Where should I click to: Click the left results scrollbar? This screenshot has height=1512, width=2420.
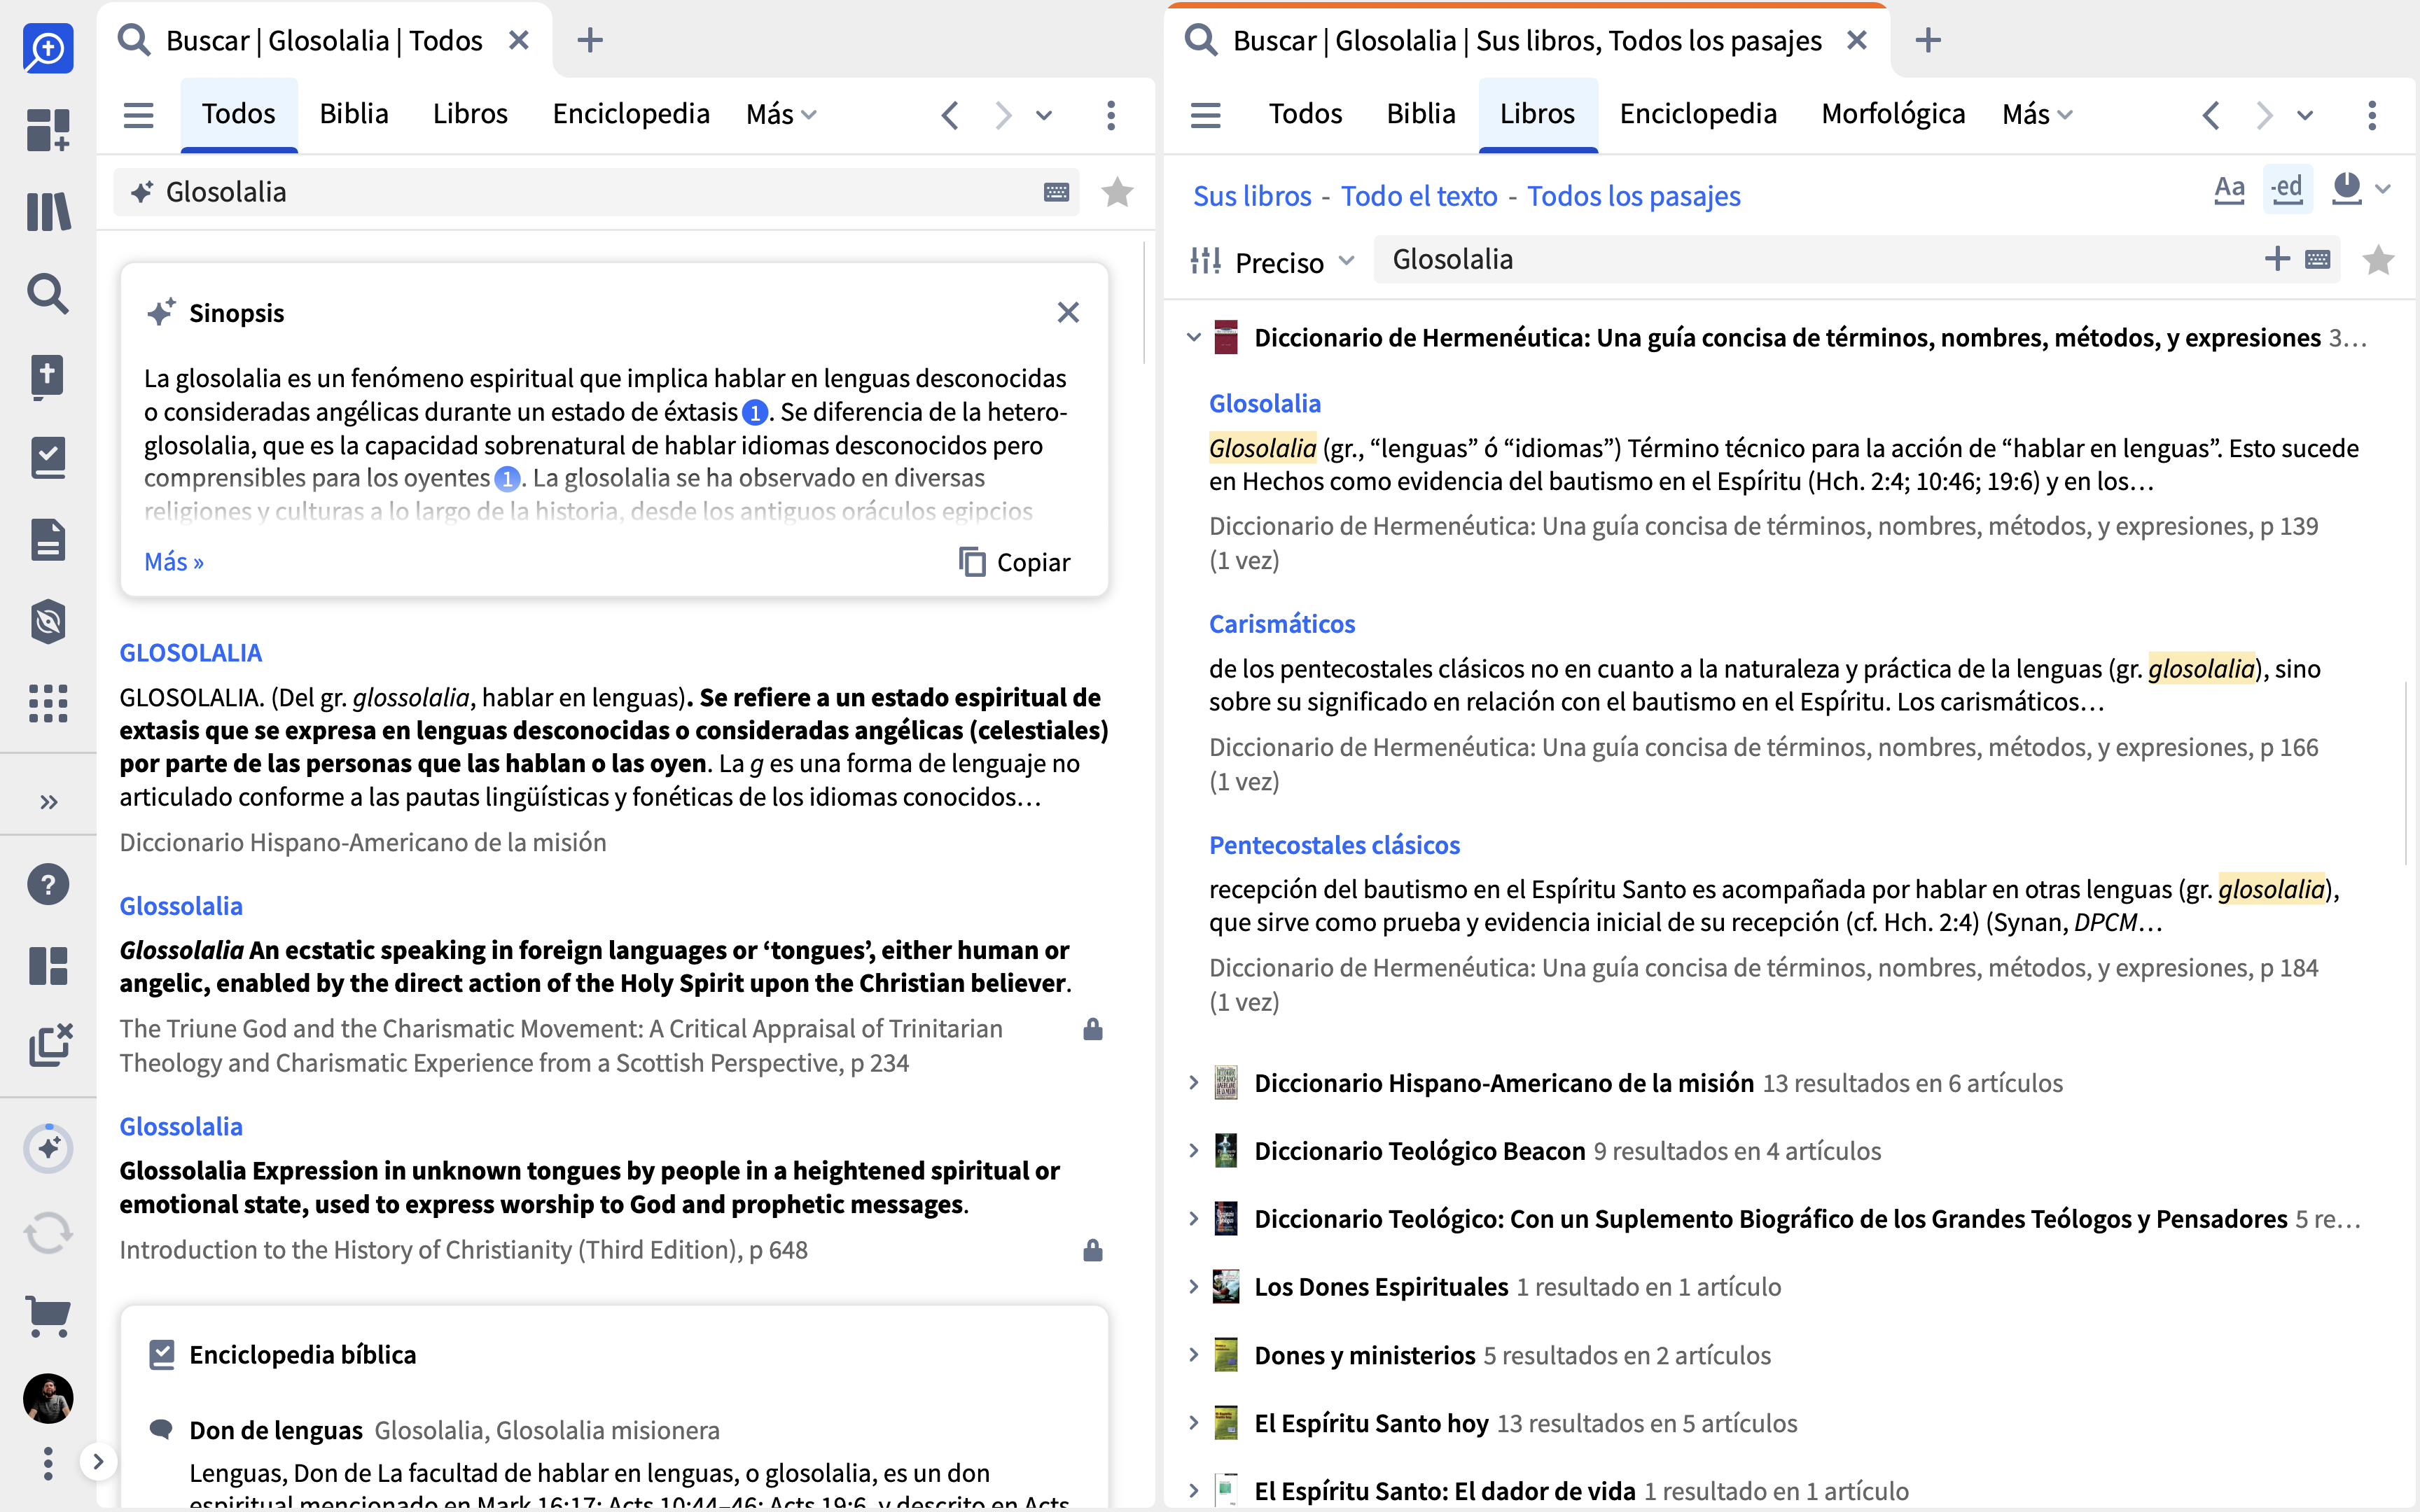click(1144, 302)
